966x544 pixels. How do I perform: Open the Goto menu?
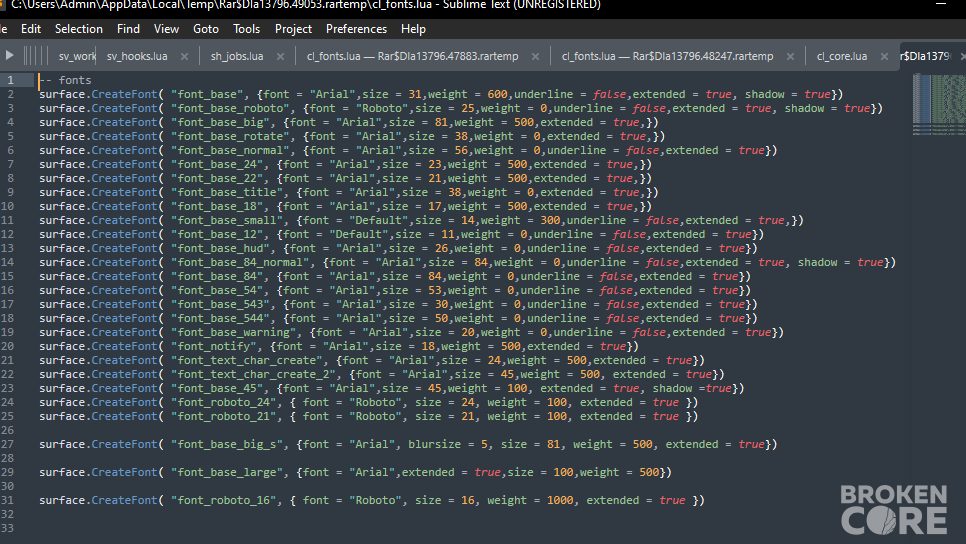[206, 29]
